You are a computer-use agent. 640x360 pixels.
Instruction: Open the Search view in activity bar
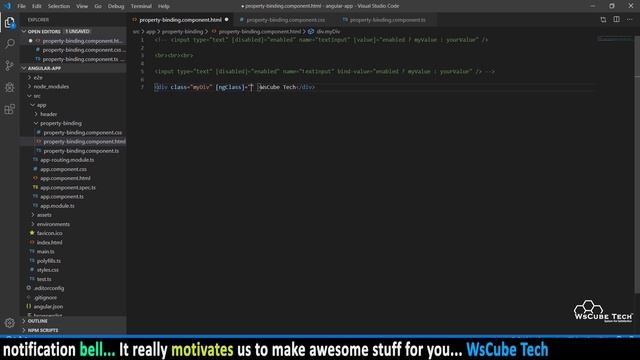coord(9,43)
